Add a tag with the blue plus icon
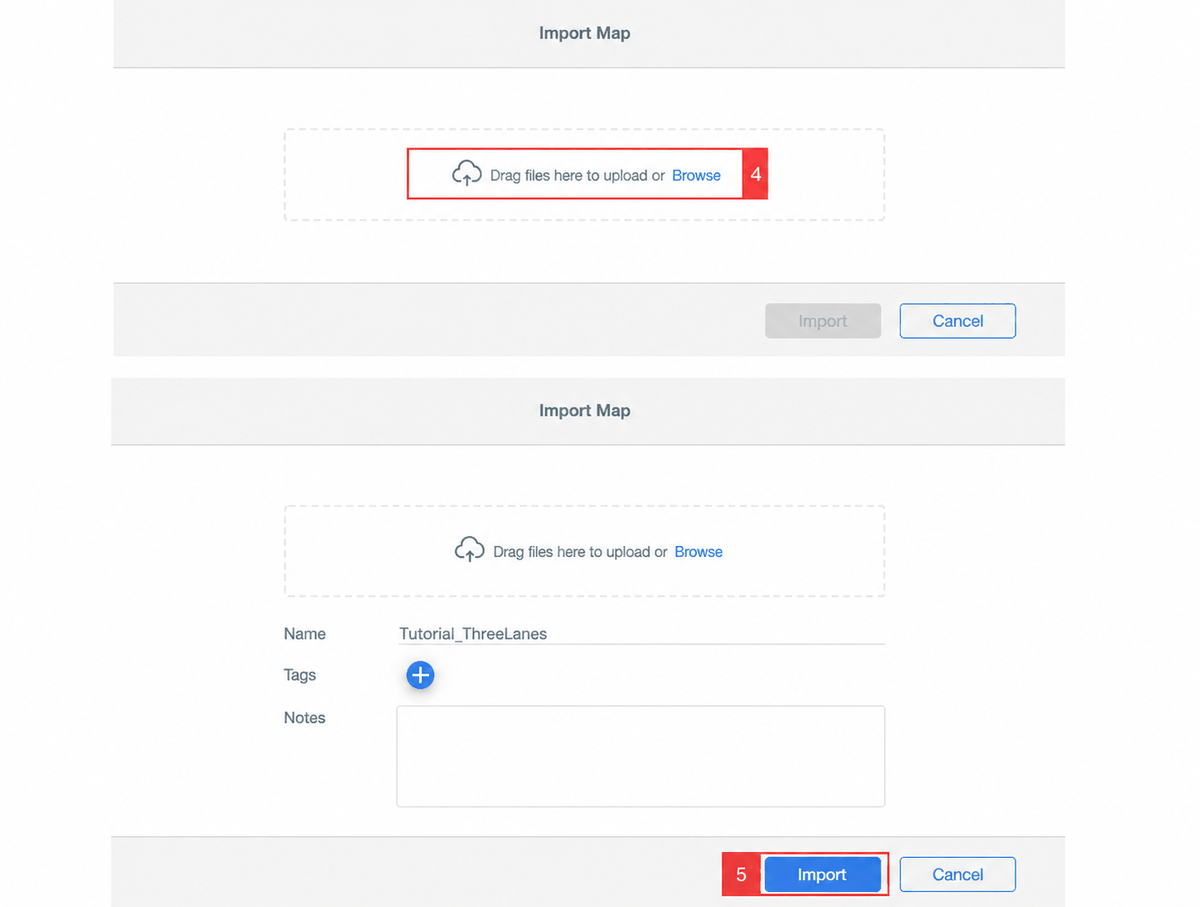This screenshot has width=1200, height=907. point(420,676)
